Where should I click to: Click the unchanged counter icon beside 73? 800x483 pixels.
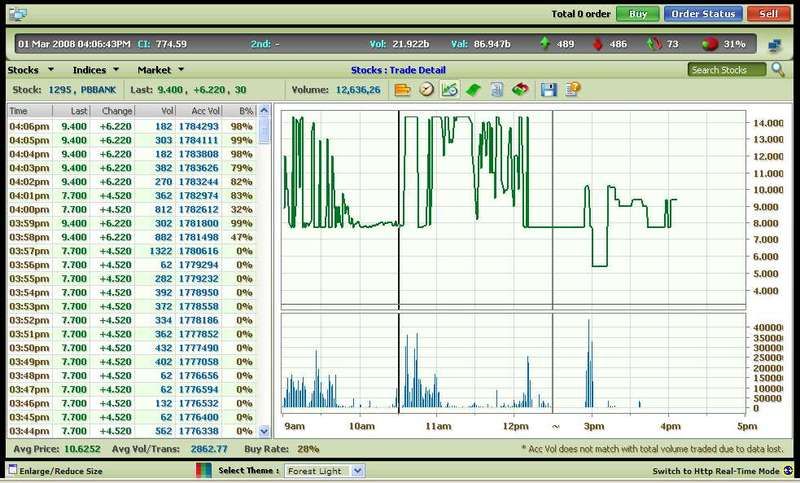point(655,44)
